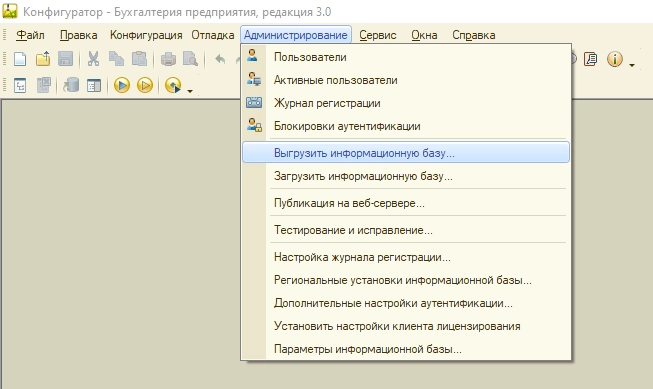
Task: Click the orange info circle icon
Action: pyautogui.click(x=615, y=59)
